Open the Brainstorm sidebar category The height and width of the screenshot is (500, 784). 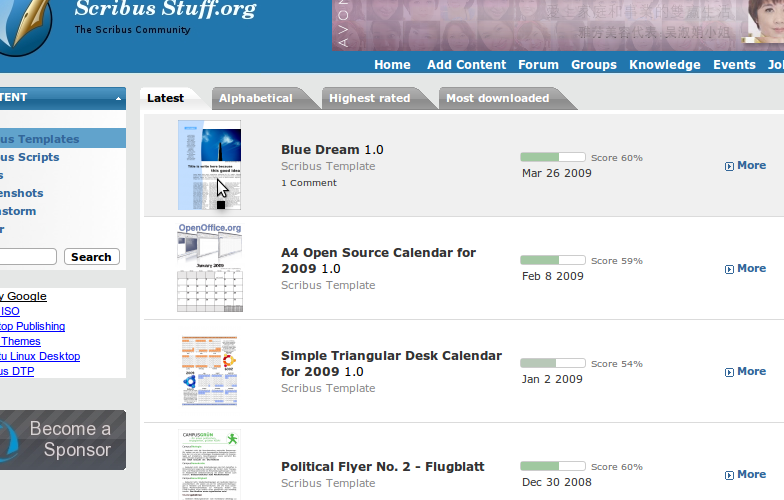coord(18,211)
